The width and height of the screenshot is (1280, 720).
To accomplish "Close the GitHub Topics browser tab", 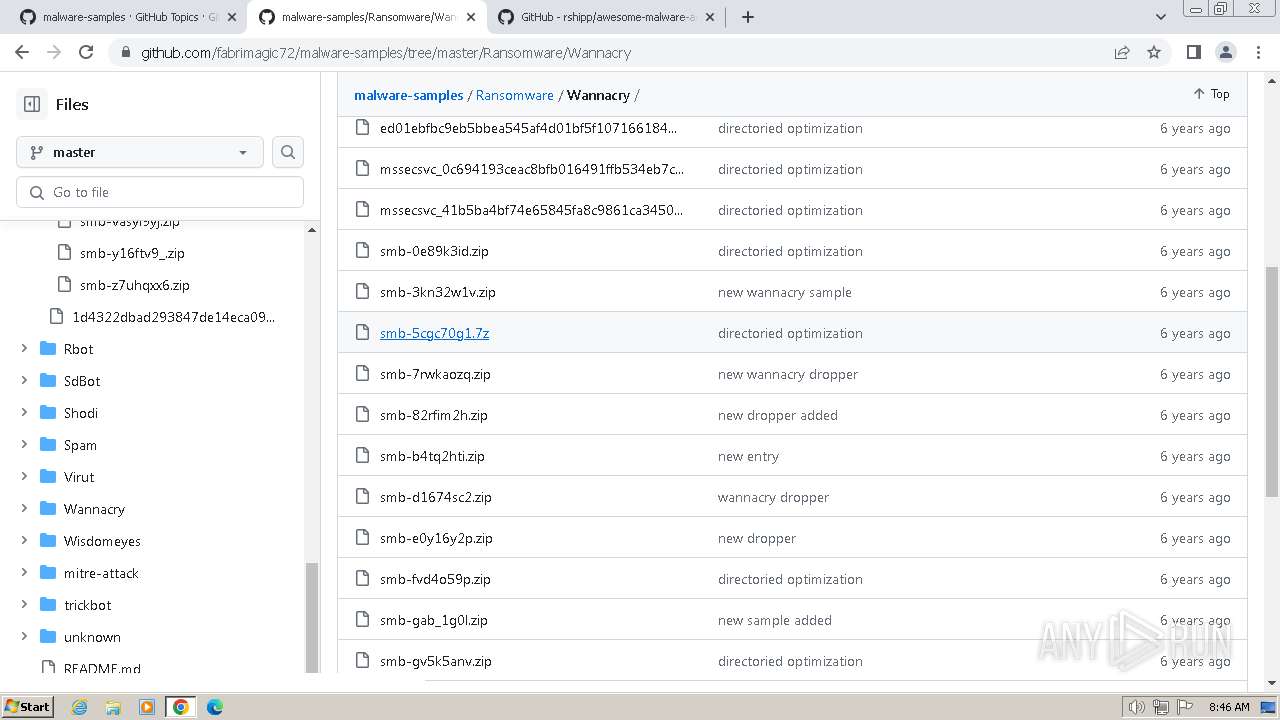I will pos(231,17).
